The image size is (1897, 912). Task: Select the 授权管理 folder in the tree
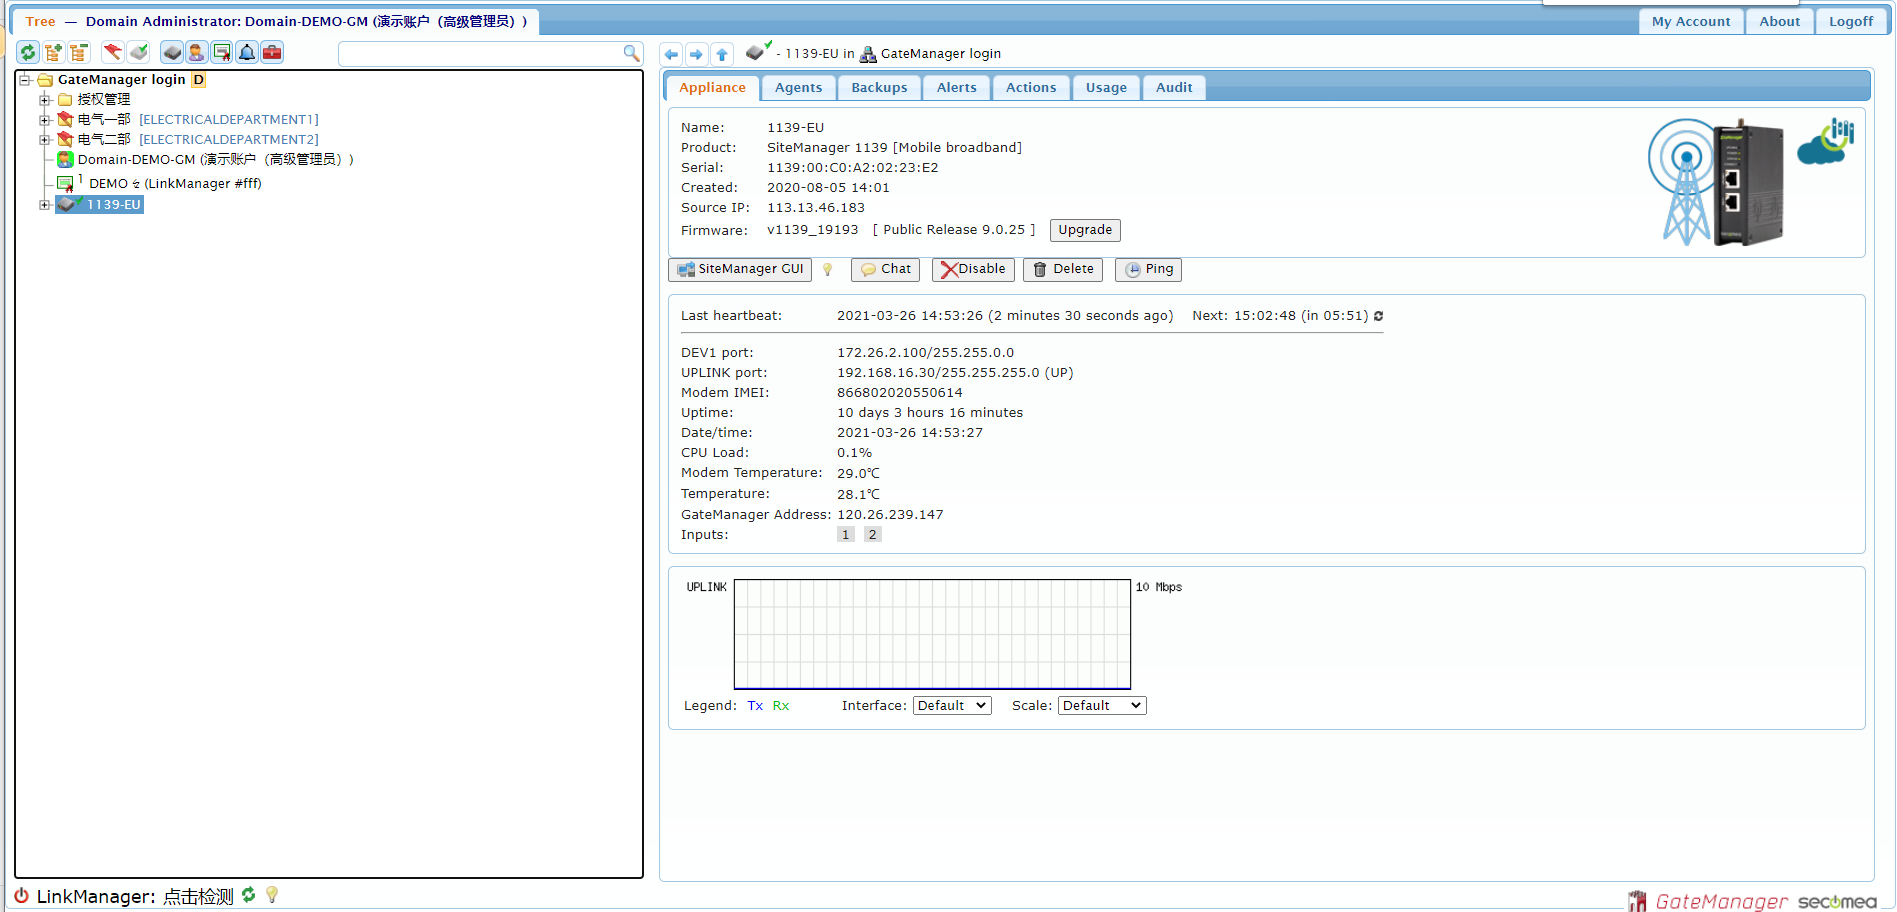click(x=104, y=100)
